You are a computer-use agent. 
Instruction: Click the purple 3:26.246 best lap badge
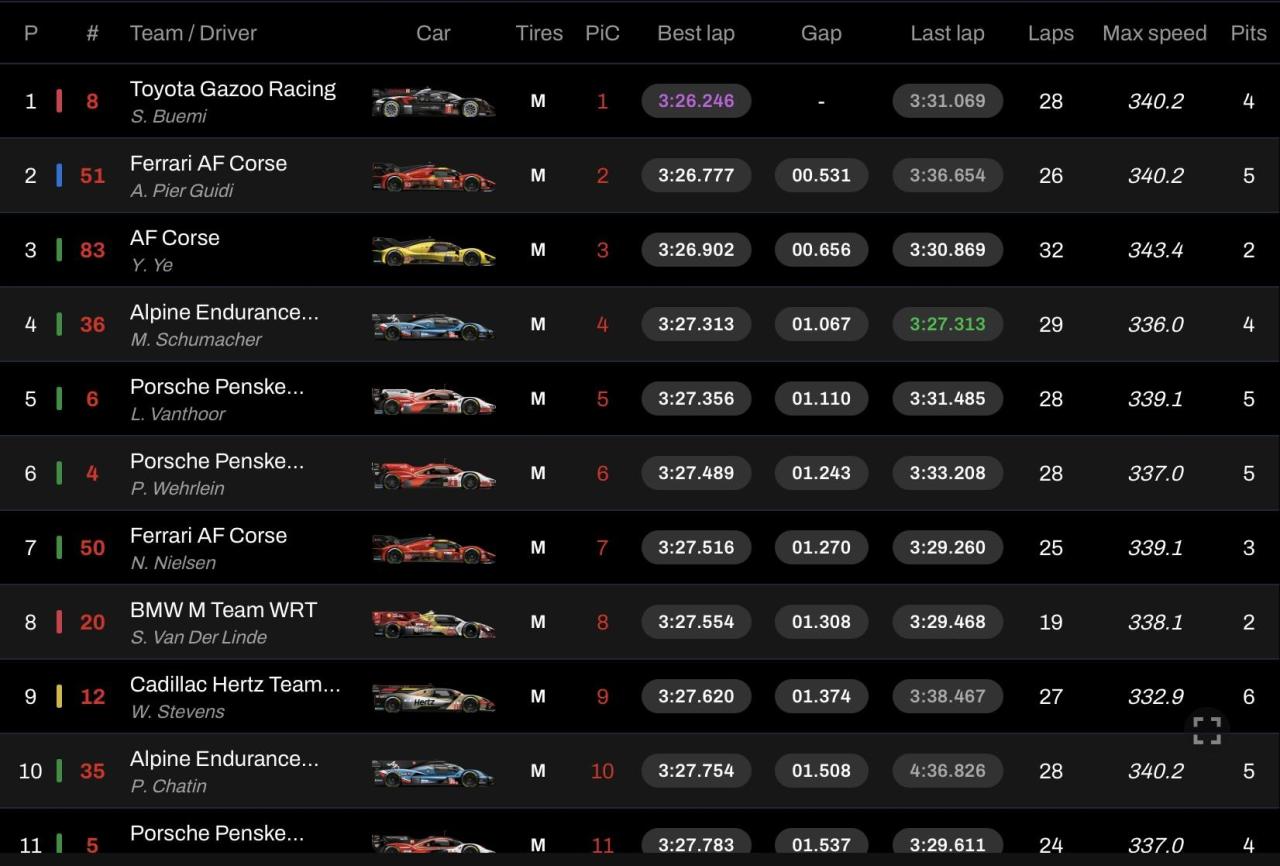[696, 101]
